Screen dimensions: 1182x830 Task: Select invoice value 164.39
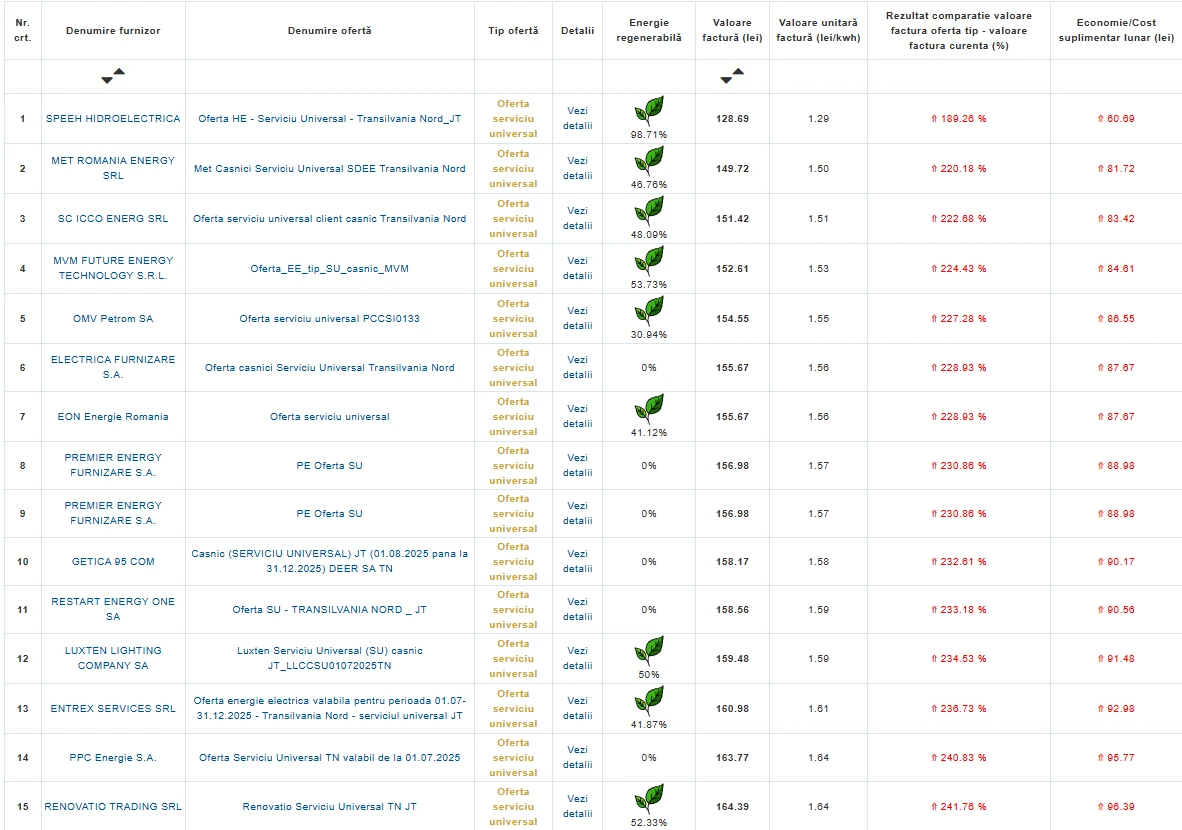point(733,807)
